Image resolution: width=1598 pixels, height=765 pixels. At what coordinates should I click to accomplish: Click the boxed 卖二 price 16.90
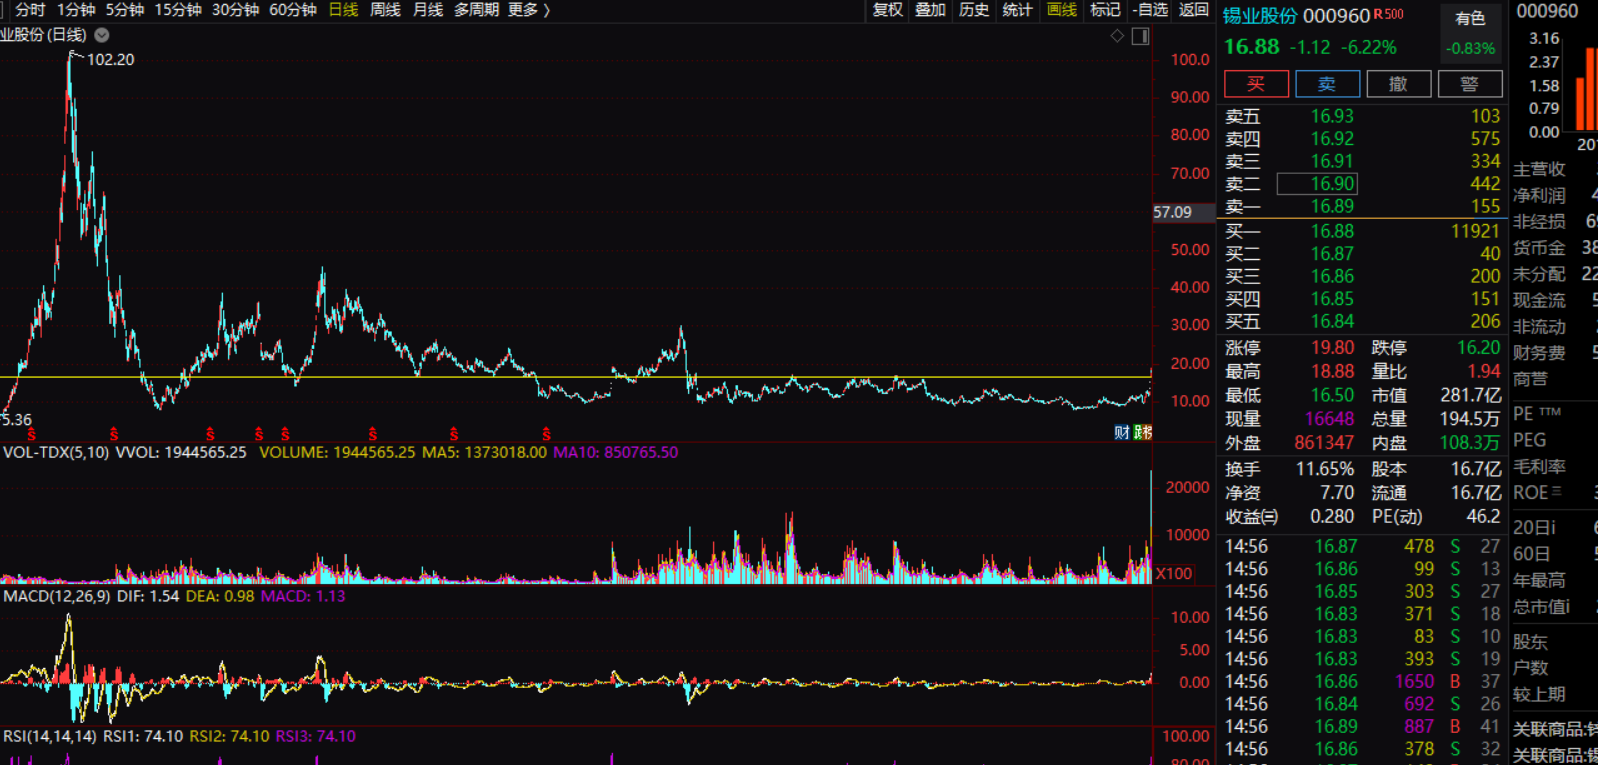coord(1318,184)
